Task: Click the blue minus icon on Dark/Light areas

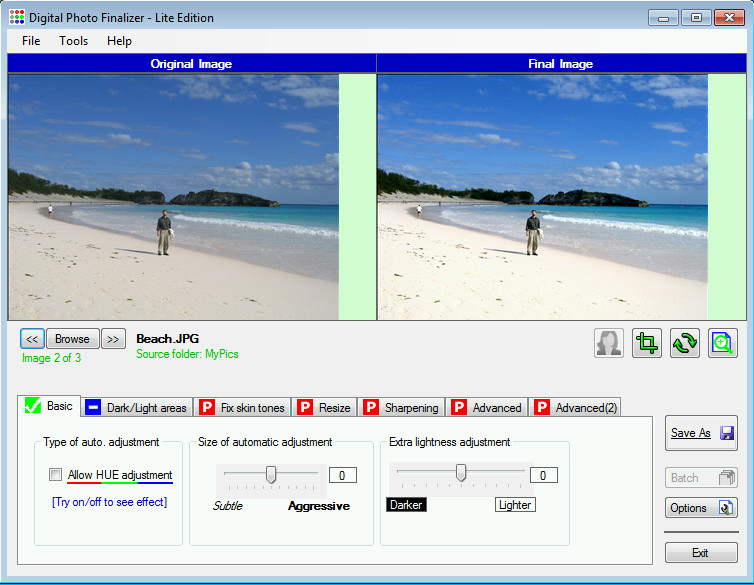Action: point(93,408)
